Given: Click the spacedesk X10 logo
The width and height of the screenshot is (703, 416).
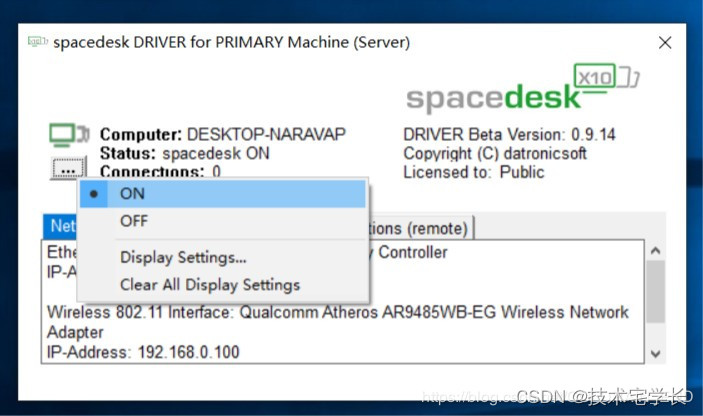Looking at the screenshot, I should click(x=523, y=88).
